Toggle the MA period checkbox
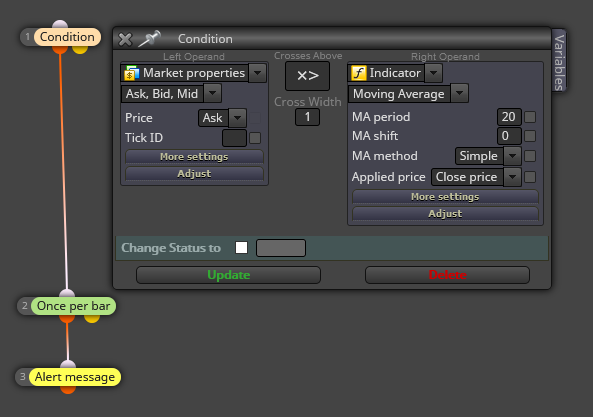The image size is (593, 417). tap(530, 117)
